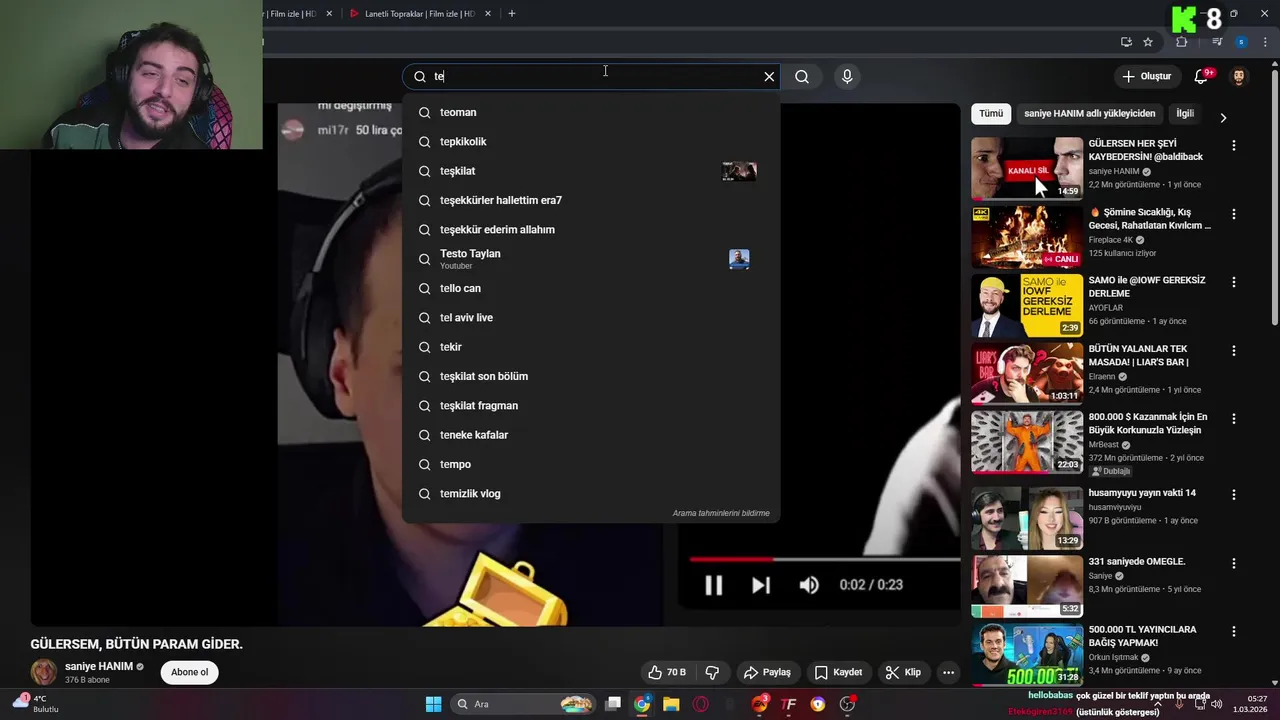The width and height of the screenshot is (1280, 720).
Task: Click the Paylaş share button
Action: coord(767,672)
